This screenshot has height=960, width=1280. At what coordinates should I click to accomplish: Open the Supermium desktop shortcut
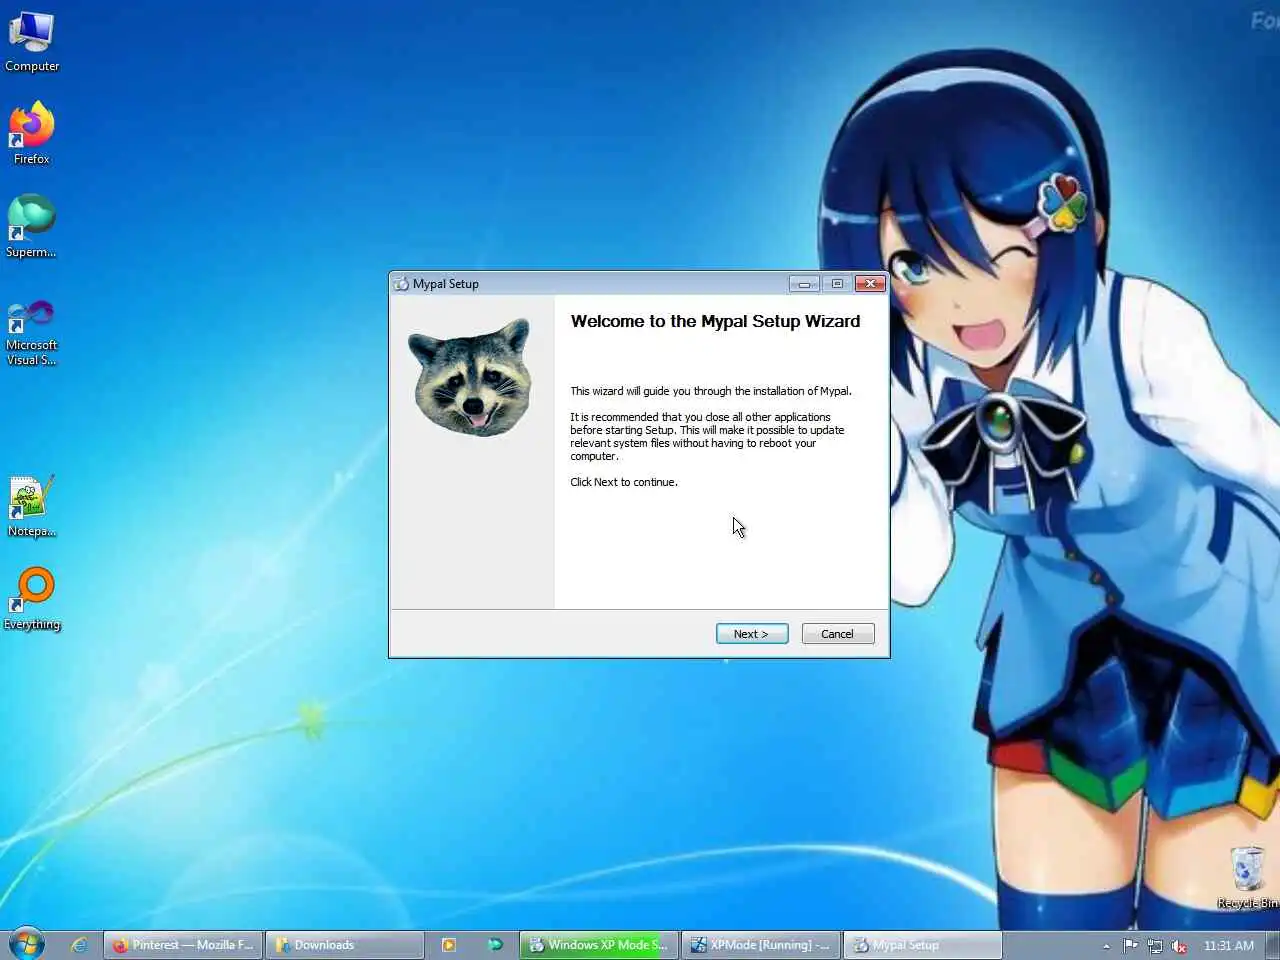click(31, 227)
